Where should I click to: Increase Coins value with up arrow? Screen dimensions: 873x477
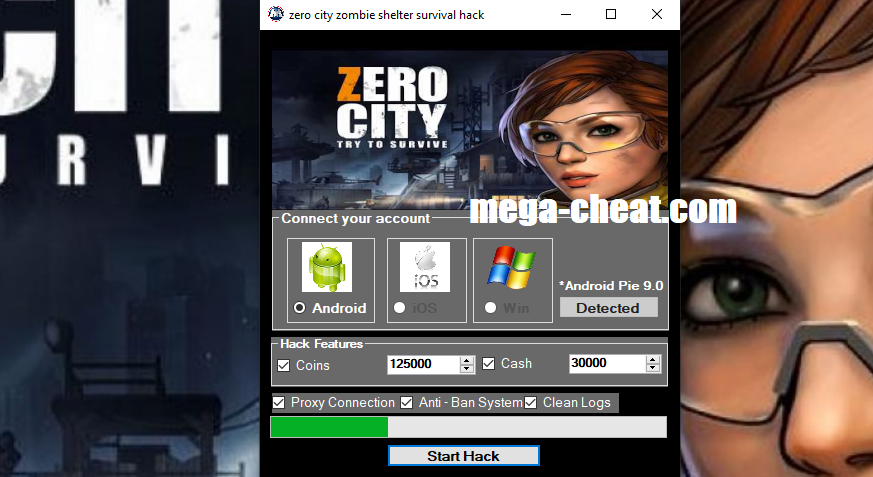click(x=467, y=360)
